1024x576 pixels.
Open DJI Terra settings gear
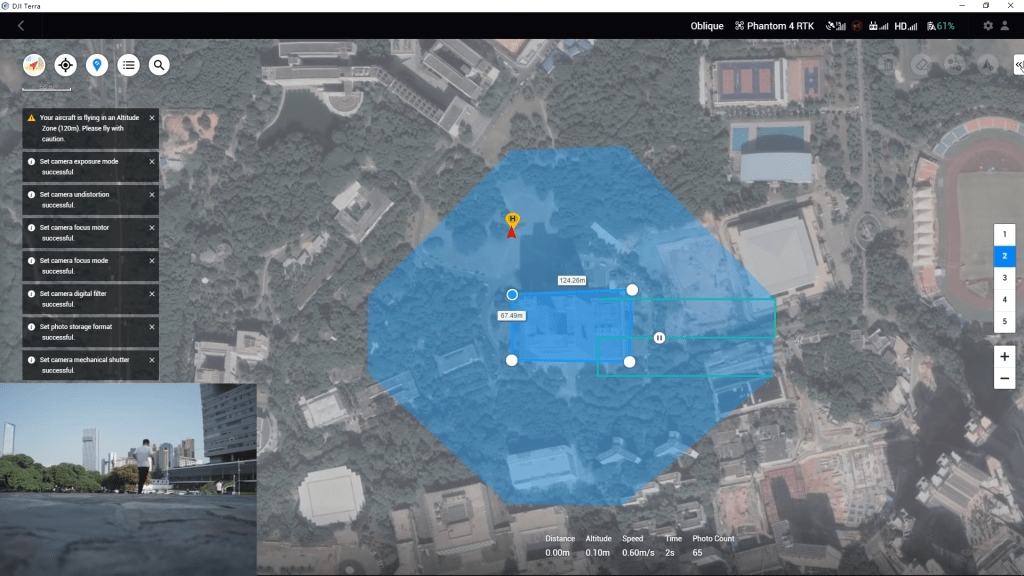[x=988, y=25]
